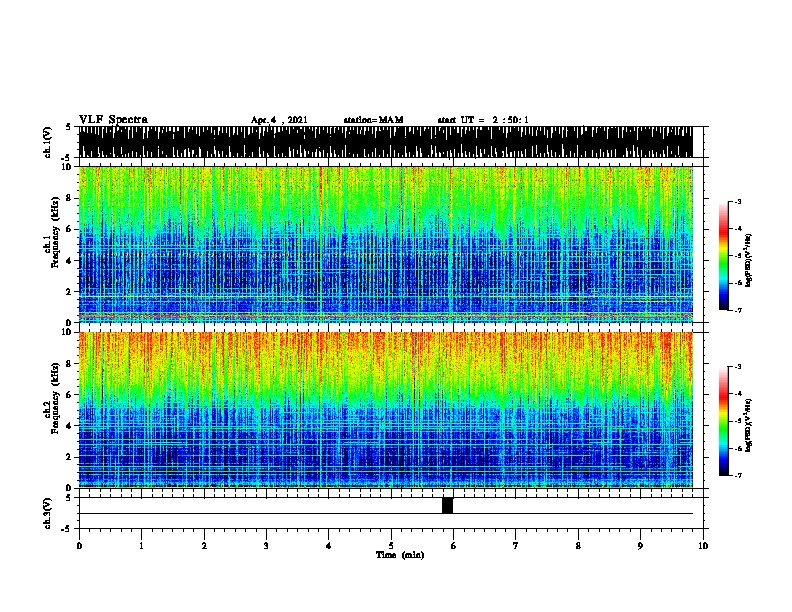792x612 pixels.
Task: Click time axis tick label "9"
Action: [640, 545]
